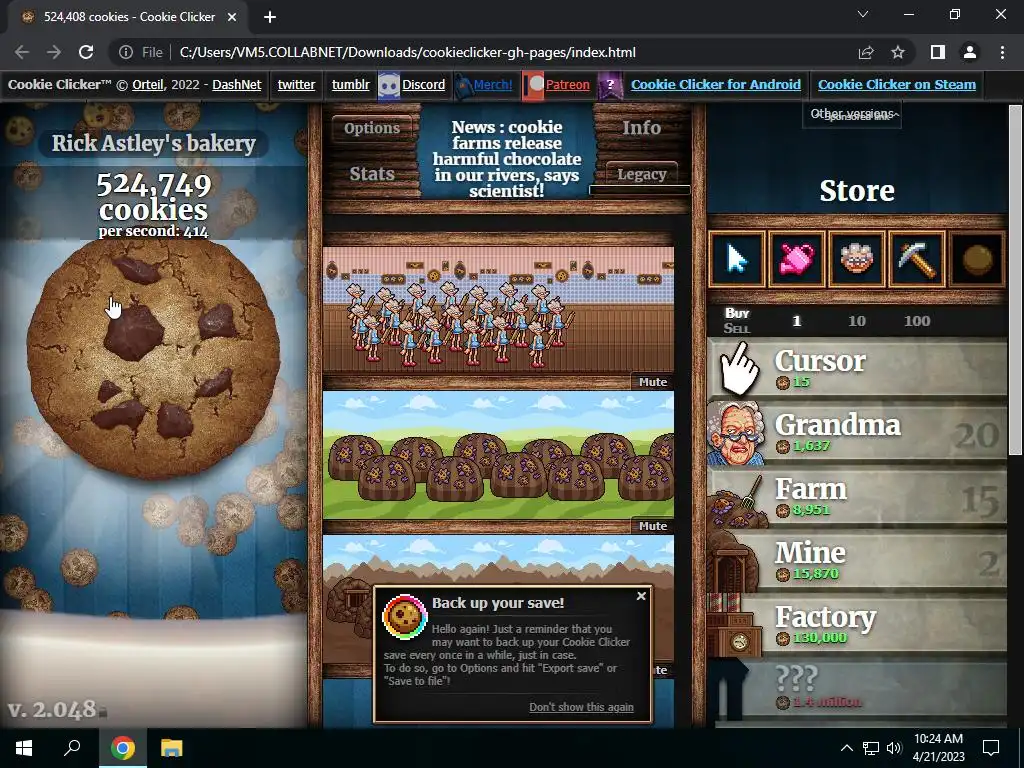This screenshot has width=1024, height=768.
Task: Select buy quantity 10
Action: click(857, 321)
